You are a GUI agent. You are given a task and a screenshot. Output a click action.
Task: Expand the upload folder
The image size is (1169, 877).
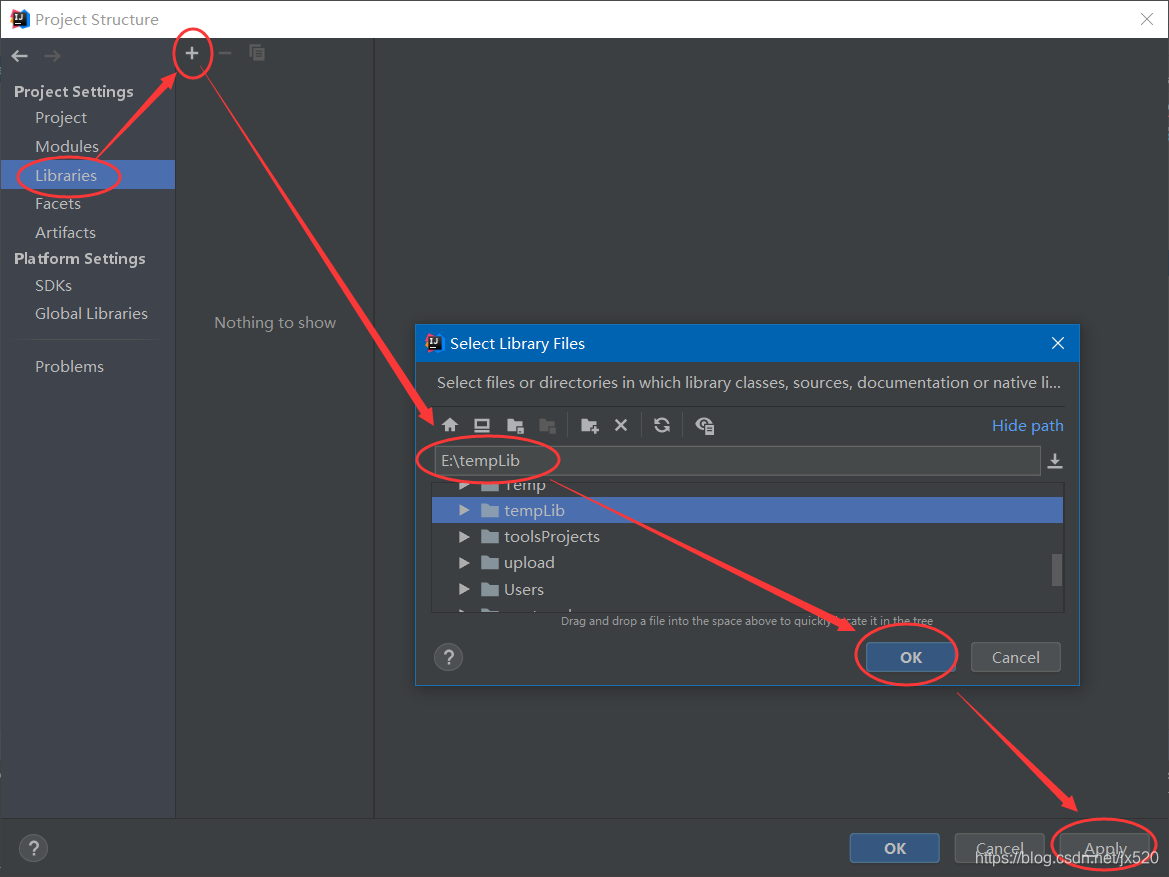[464, 562]
